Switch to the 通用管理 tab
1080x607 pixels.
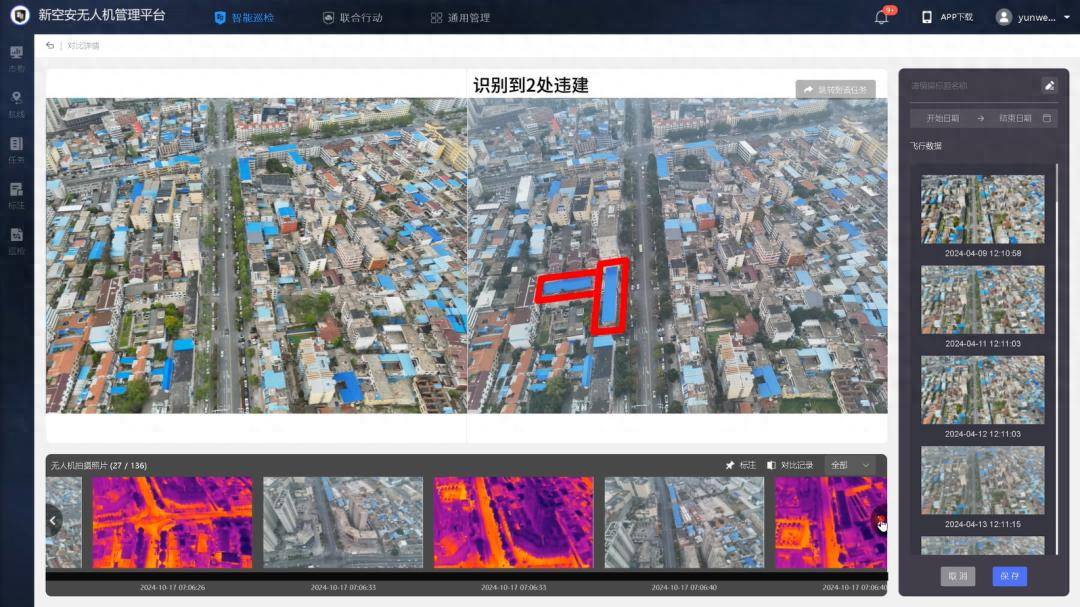point(460,17)
